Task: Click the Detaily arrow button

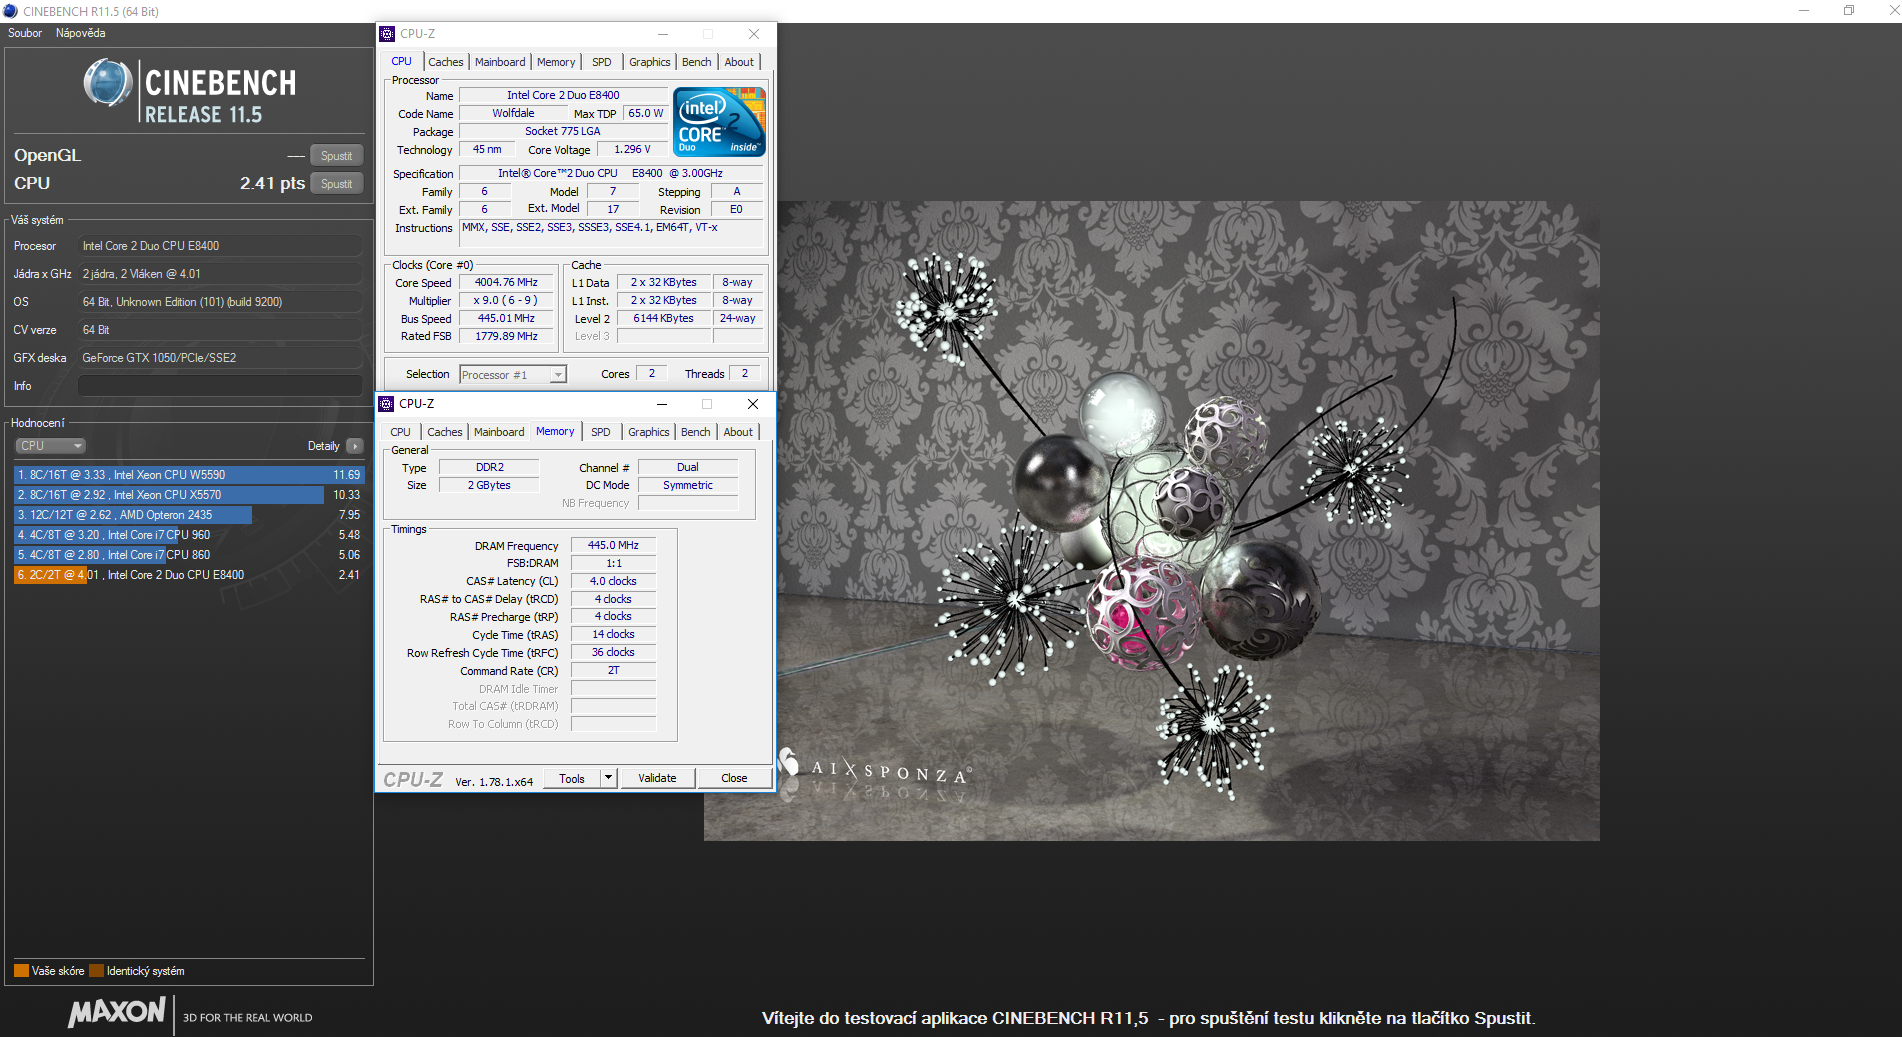Action: point(355,446)
